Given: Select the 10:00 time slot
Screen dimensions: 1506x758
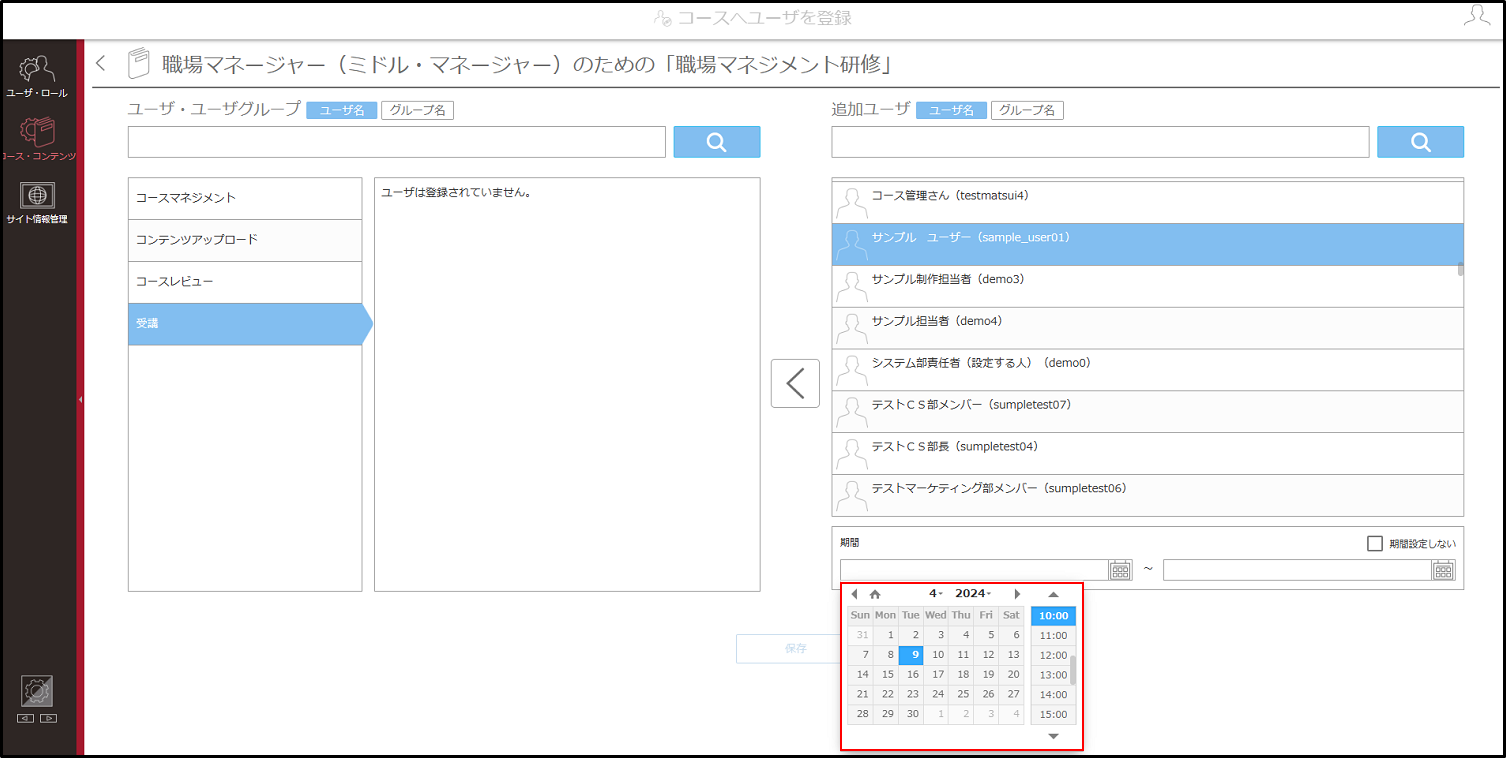Looking at the screenshot, I should point(1053,616).
